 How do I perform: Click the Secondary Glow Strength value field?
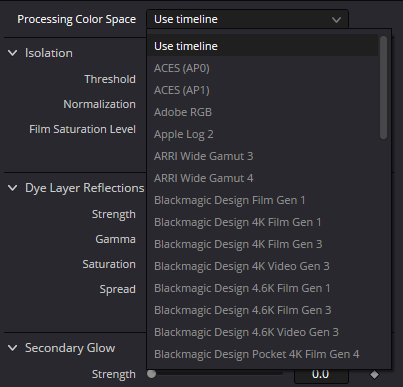coord(321,375)
